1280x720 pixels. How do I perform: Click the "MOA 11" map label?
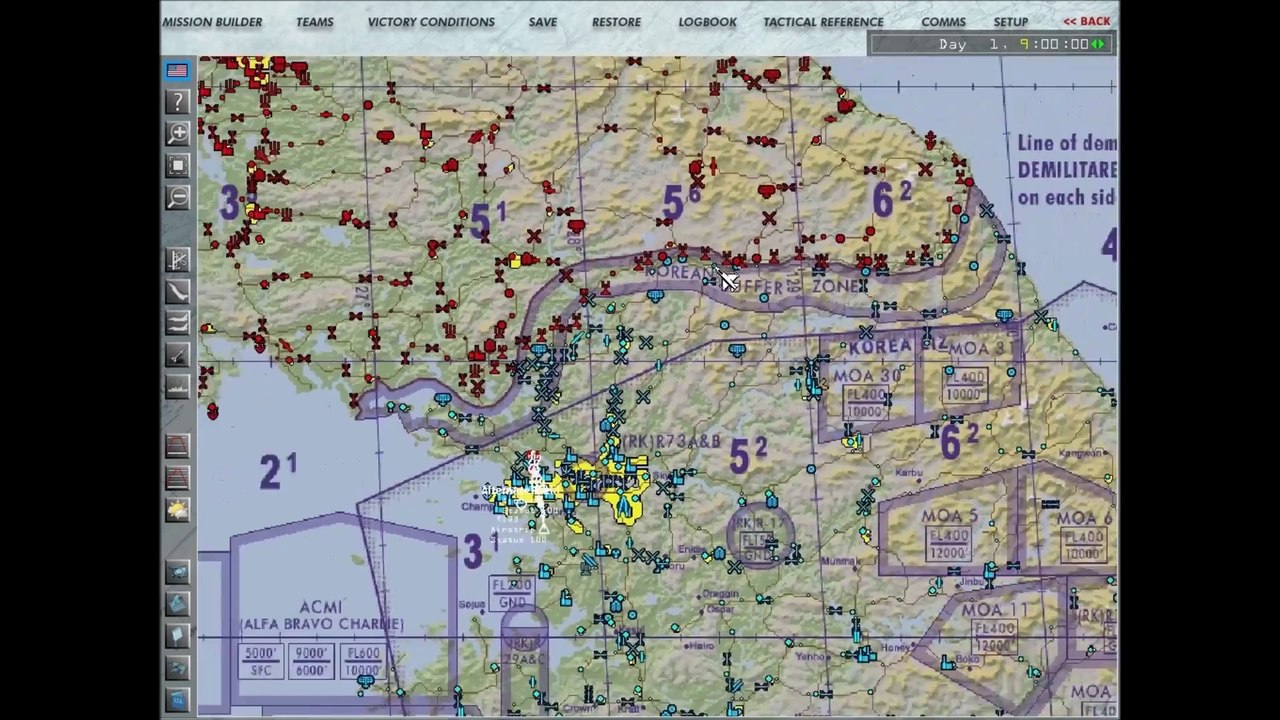tap(995, 610)
